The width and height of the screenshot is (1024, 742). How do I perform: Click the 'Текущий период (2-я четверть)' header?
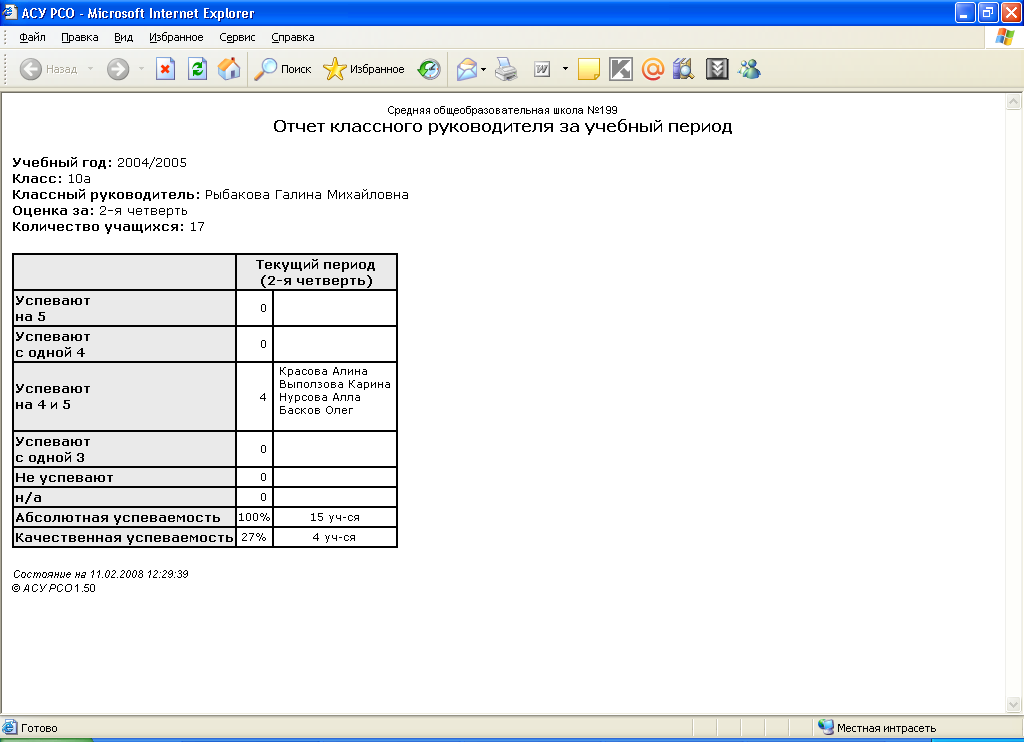[316, 272]
